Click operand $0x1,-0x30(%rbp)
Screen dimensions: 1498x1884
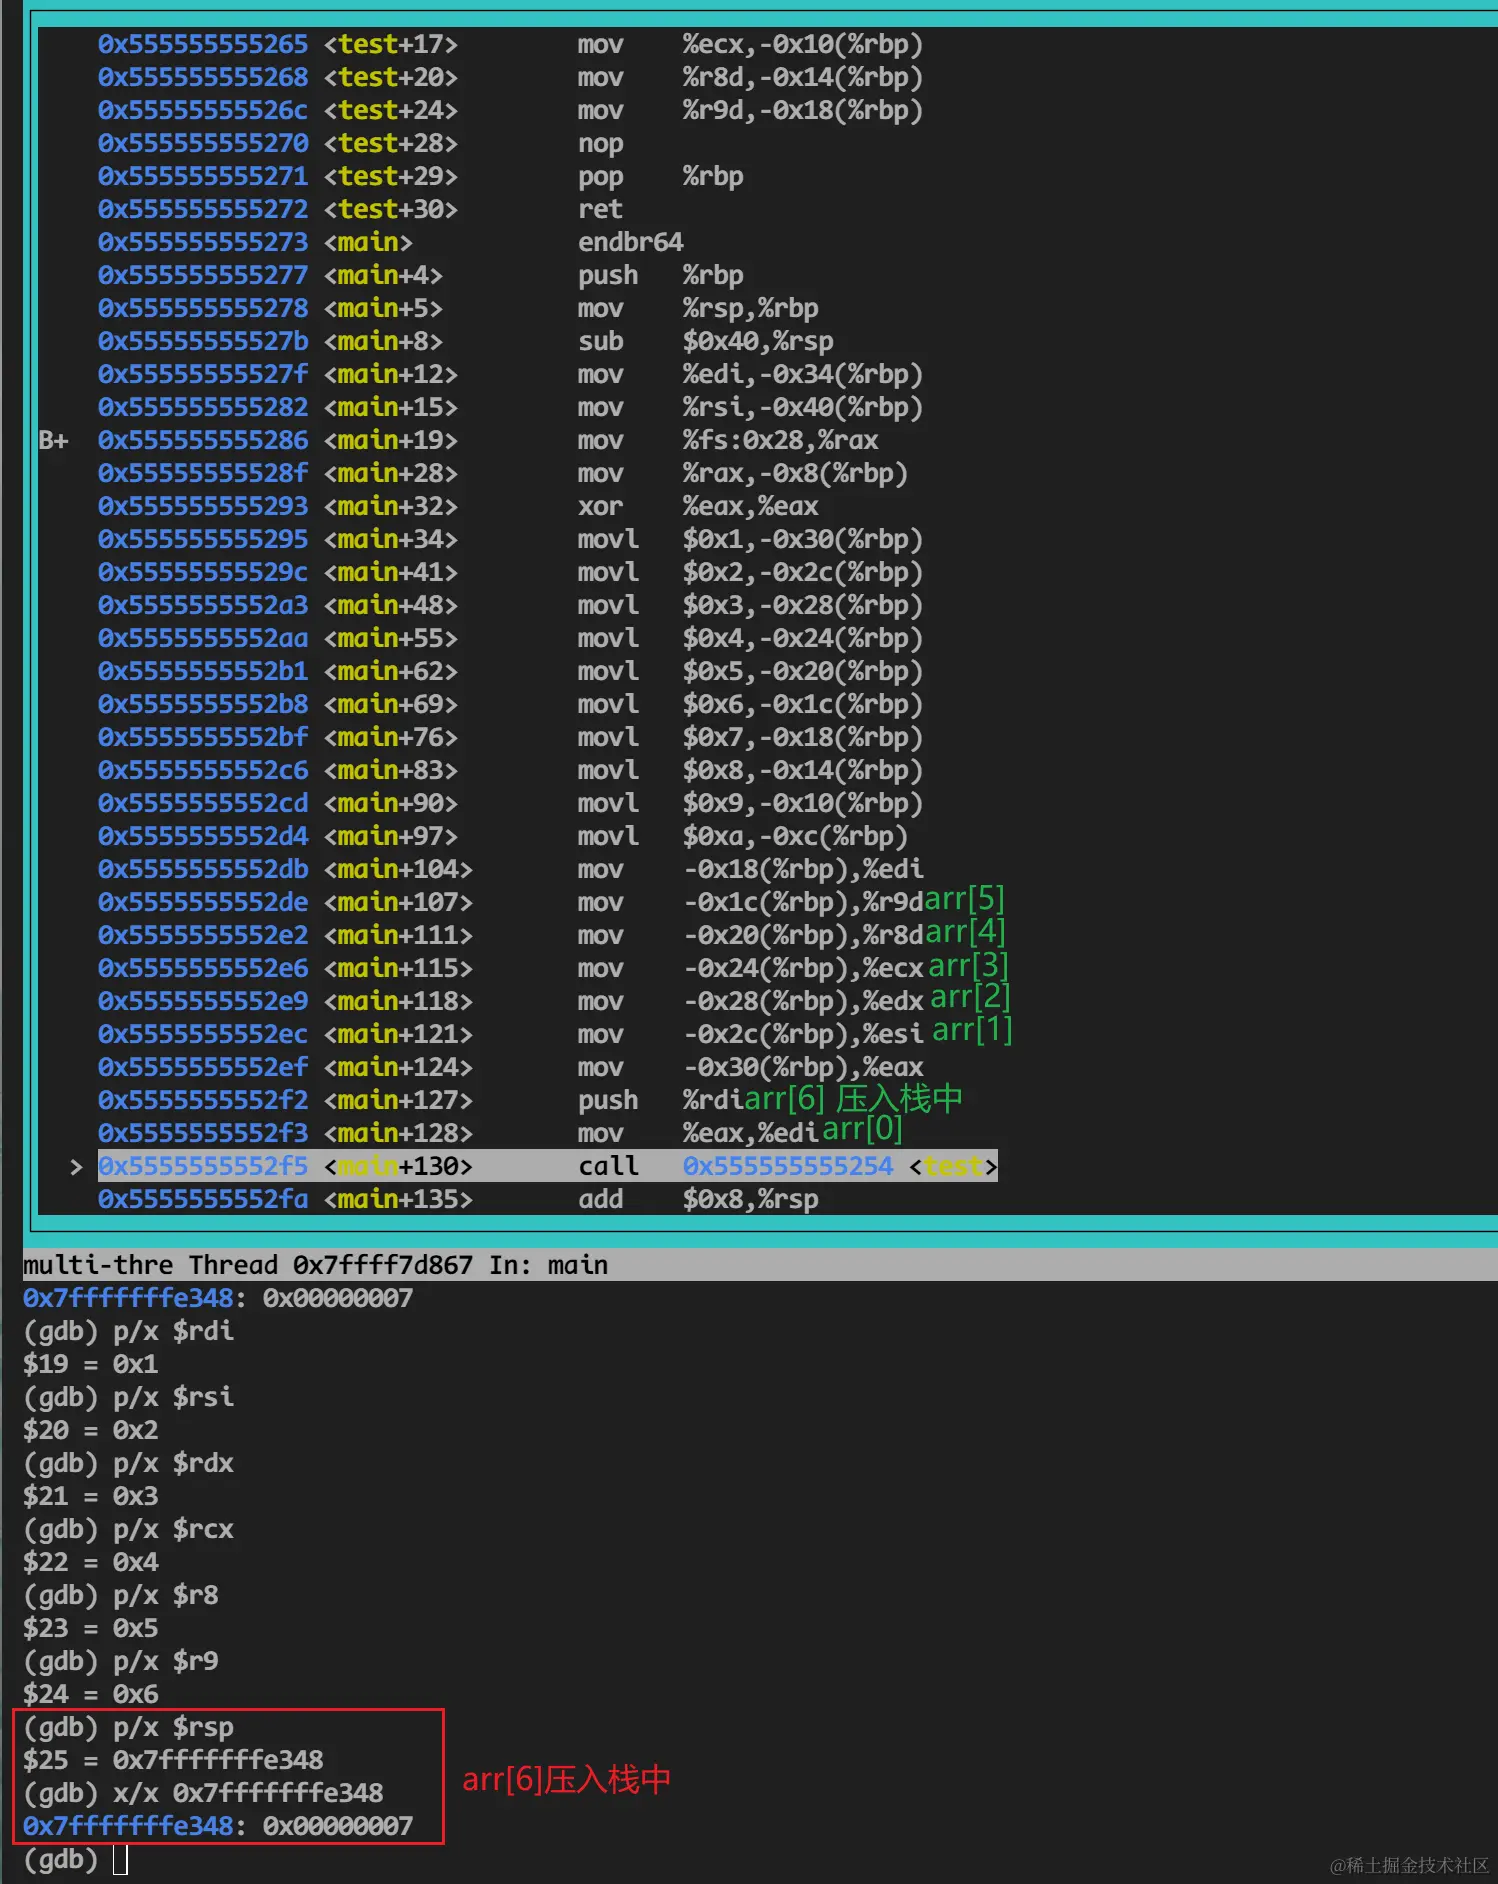point(803,539)
